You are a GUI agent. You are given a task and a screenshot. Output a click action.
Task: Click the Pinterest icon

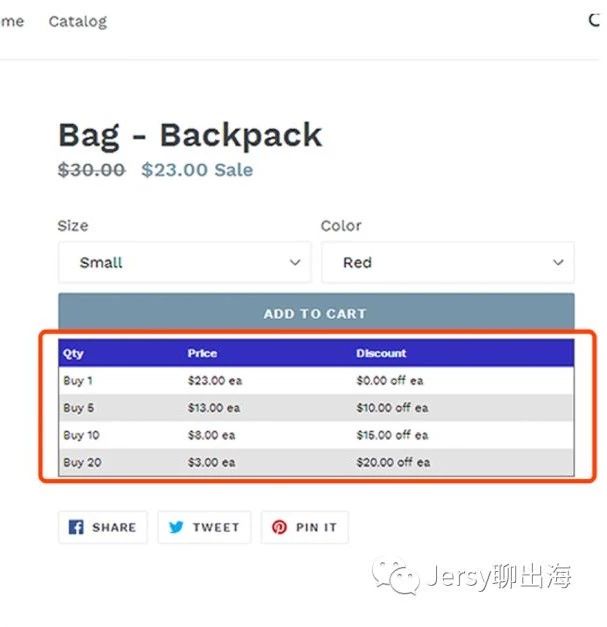pyautogui.click(x=279, y=527)
